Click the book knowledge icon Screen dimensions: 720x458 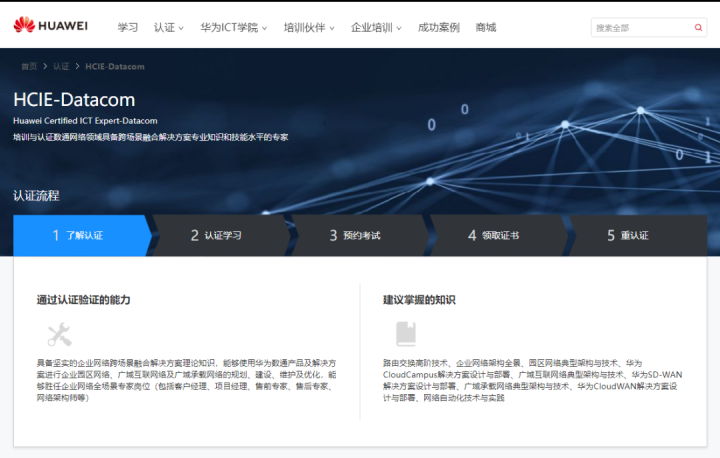point(406,334)
